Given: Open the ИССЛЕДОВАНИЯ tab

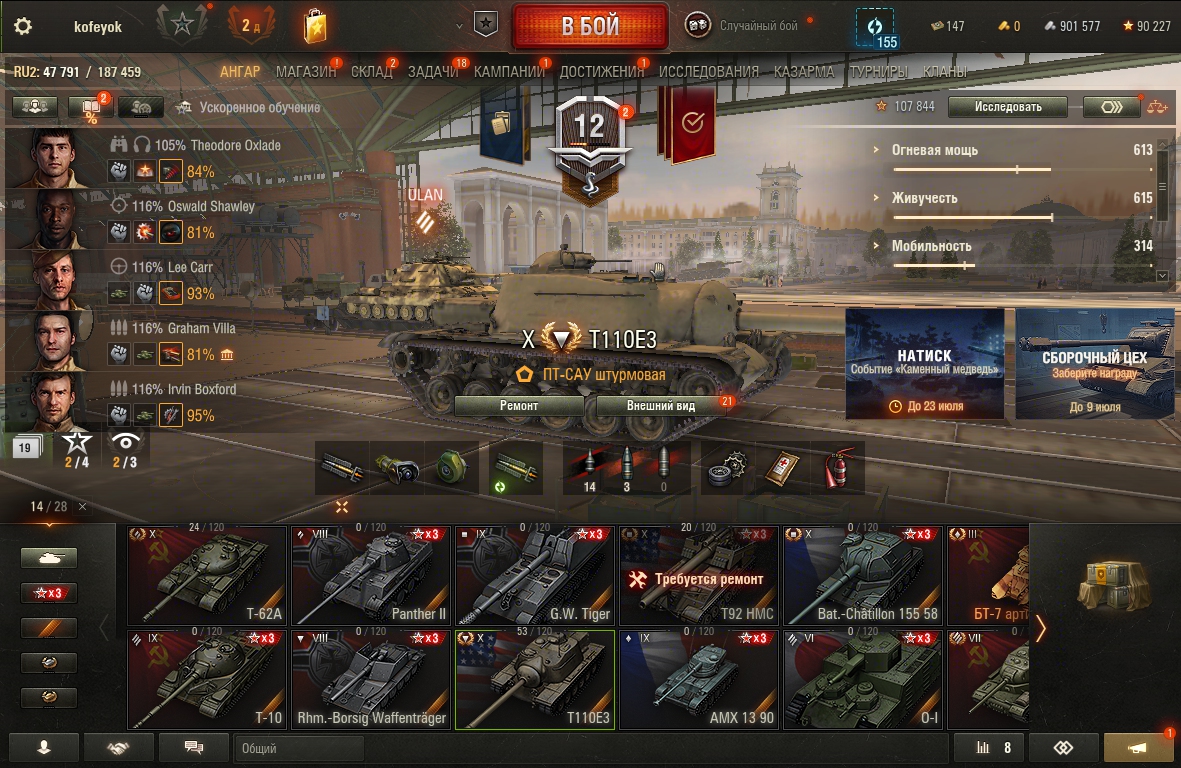Looking at the screenshot, I should pyautogui.click(x=708, y=72).
